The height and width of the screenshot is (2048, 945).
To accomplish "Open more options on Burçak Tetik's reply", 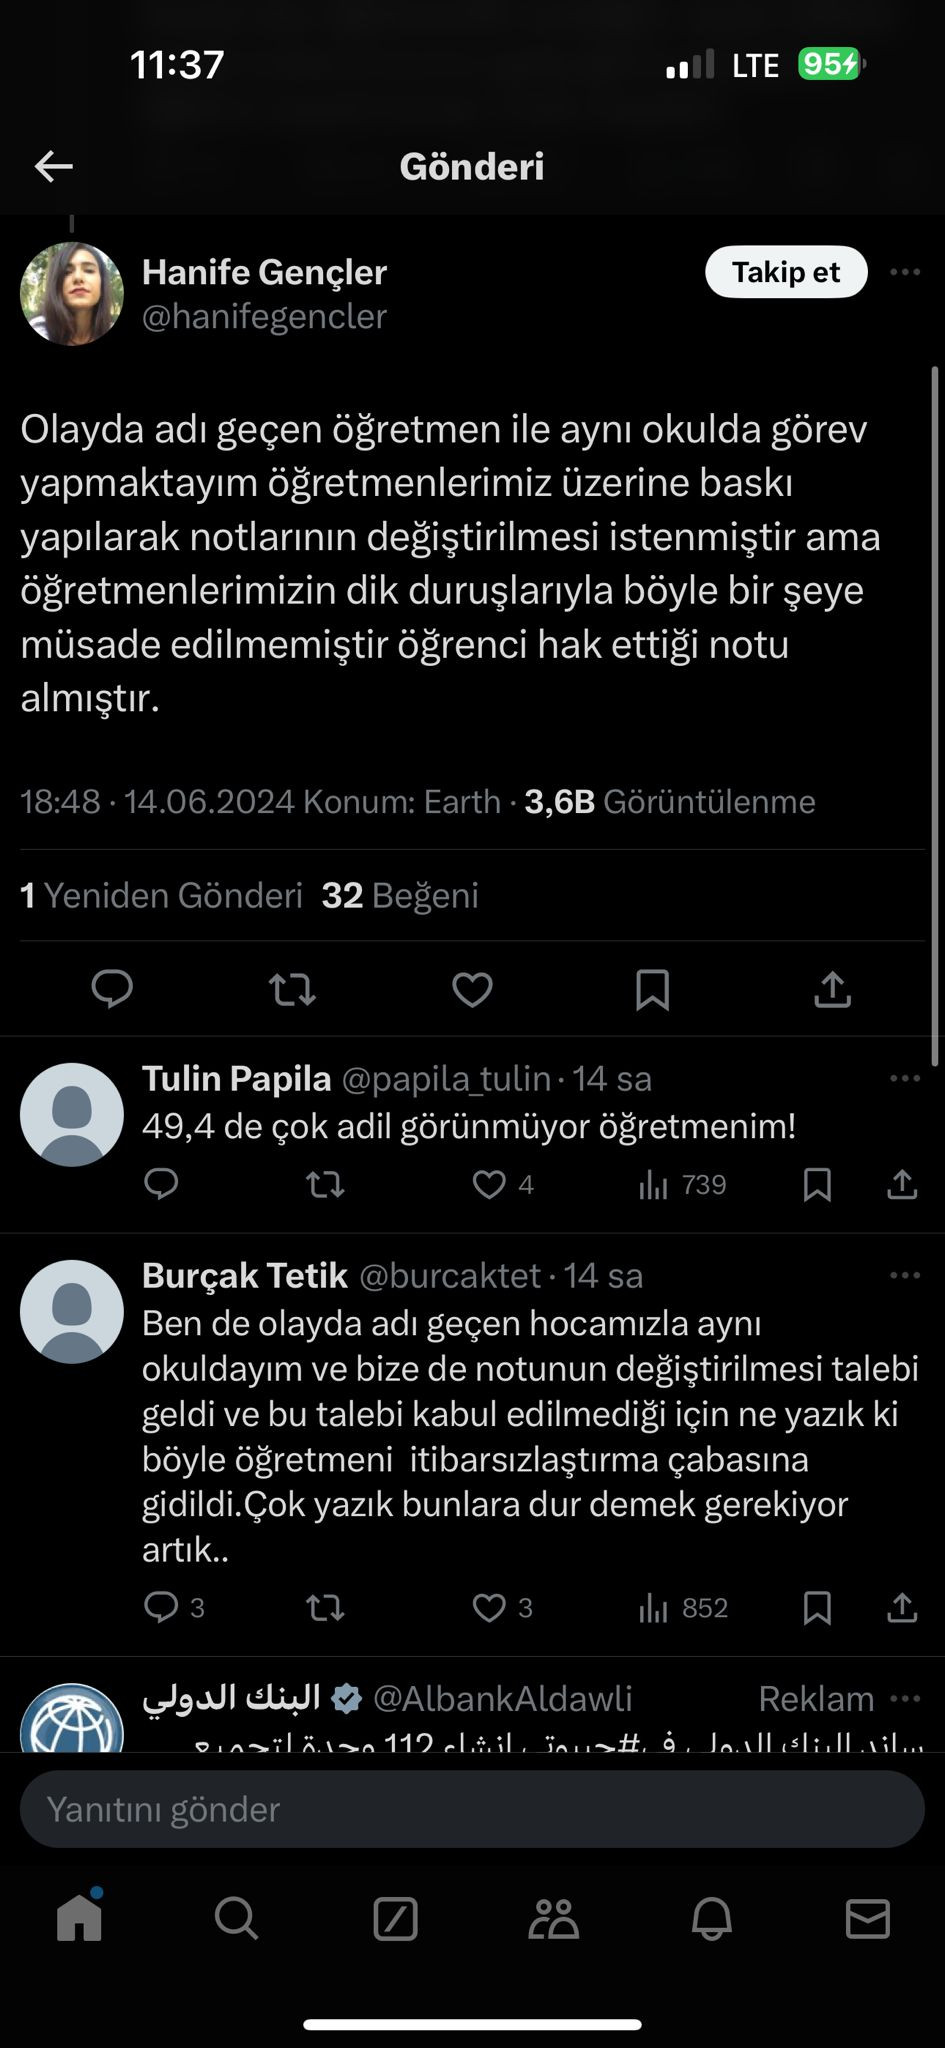I will click(x=905, y=1275).
